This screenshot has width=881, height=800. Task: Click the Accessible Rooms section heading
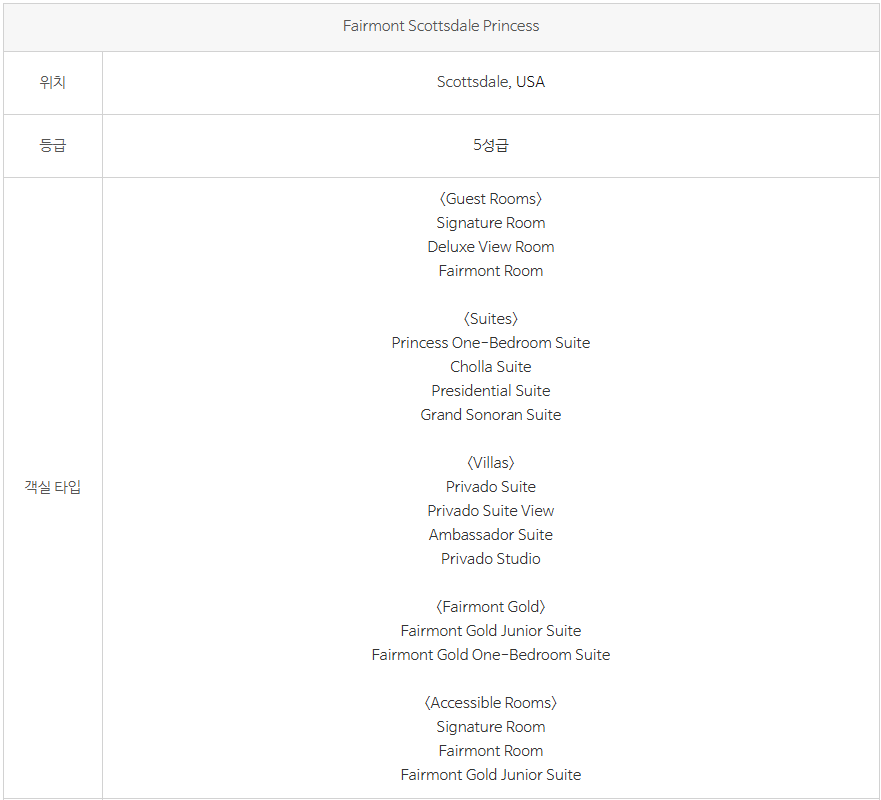click(491, 703)
